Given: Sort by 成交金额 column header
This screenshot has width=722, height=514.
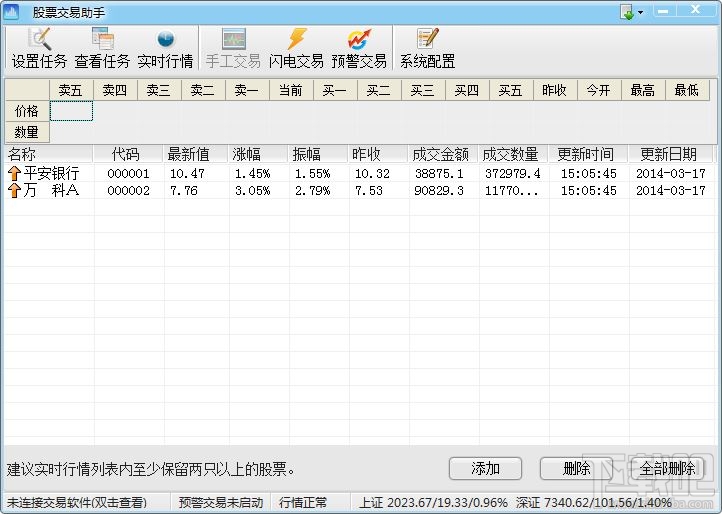Looking at the screenshot, I should (443, 154).
